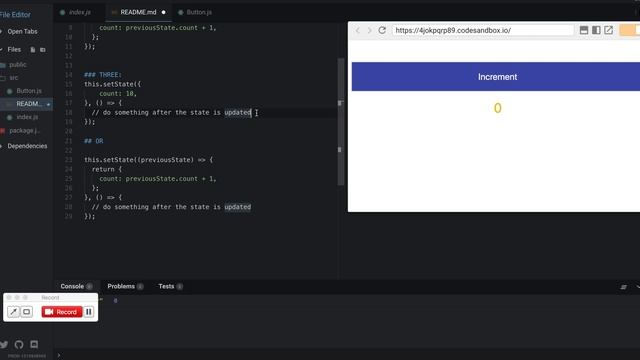Open the GitHub link icon
Screen dimensions: 640x360
pos(19,344)
